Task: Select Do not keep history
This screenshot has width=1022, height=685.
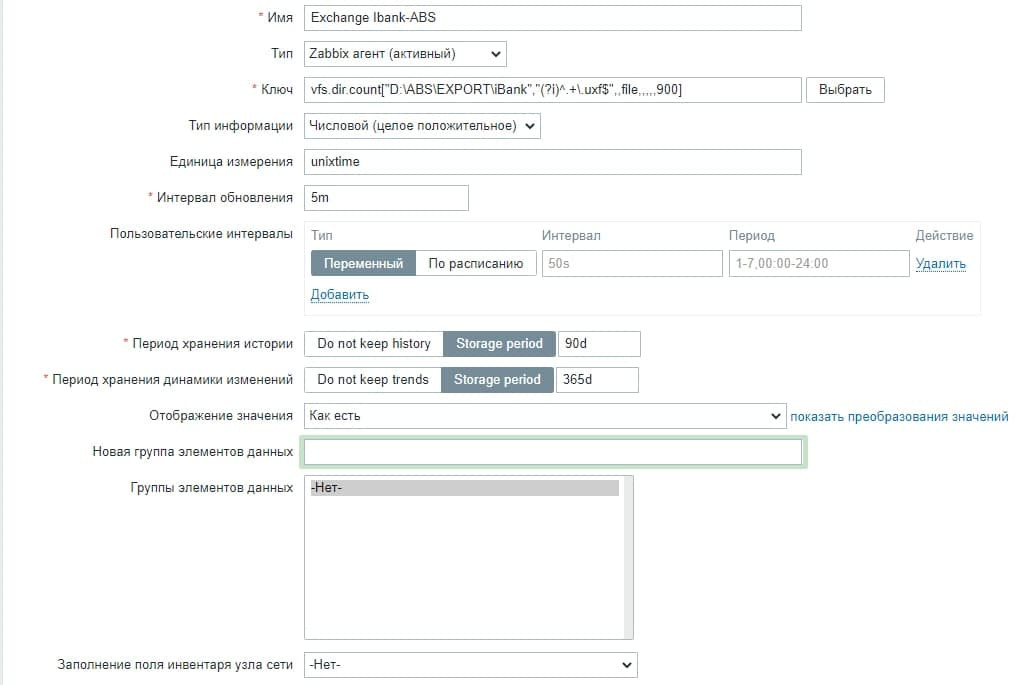Action: tap(373, 343)
